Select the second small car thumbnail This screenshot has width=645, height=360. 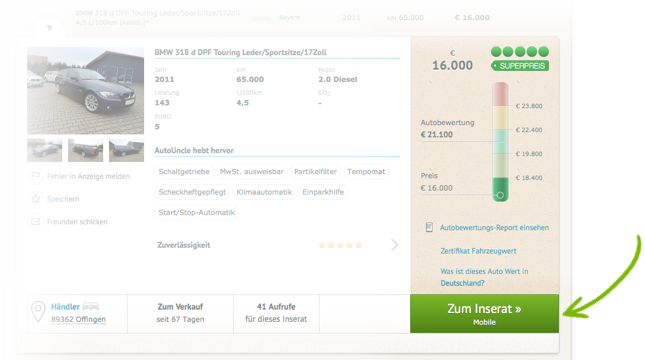click(86, 150)
